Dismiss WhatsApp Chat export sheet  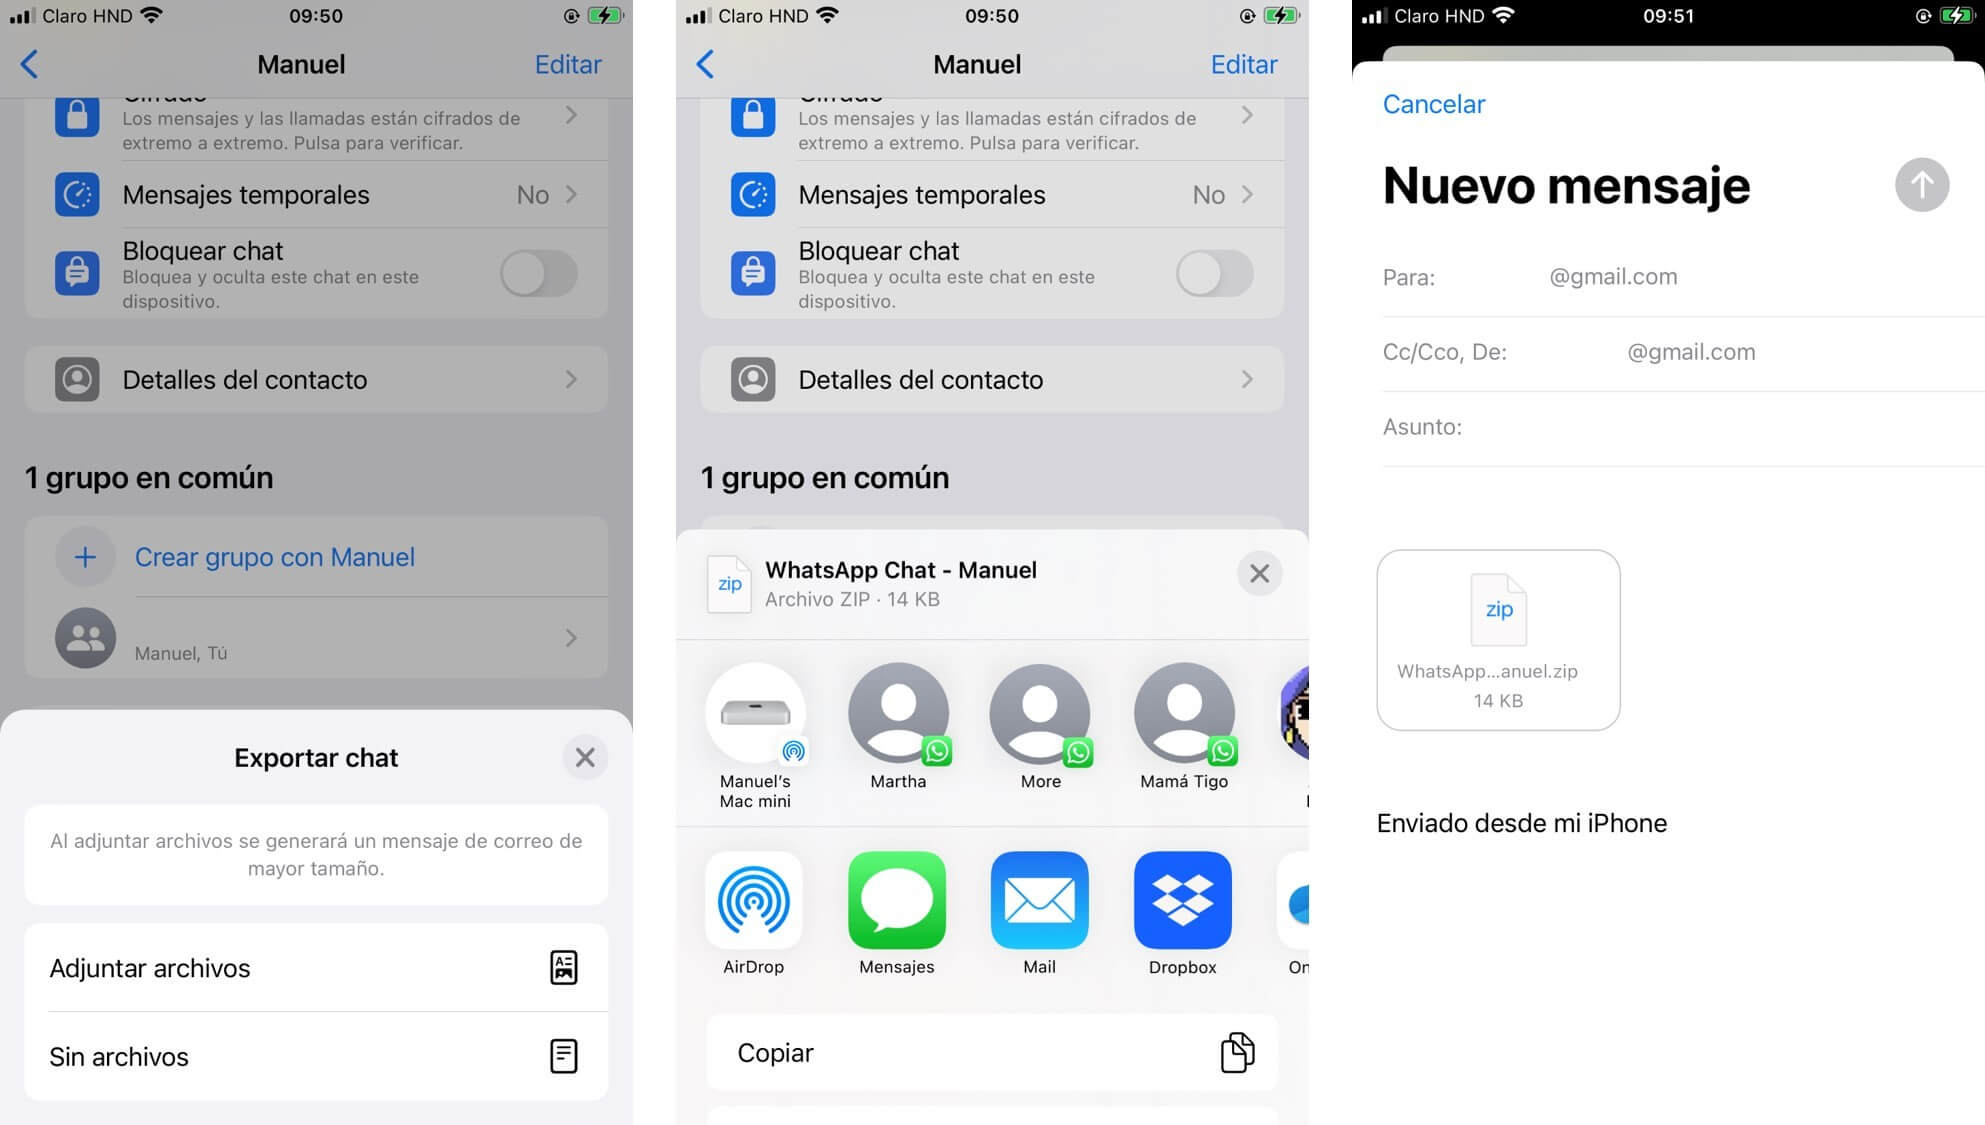(x=1256, y=573)
